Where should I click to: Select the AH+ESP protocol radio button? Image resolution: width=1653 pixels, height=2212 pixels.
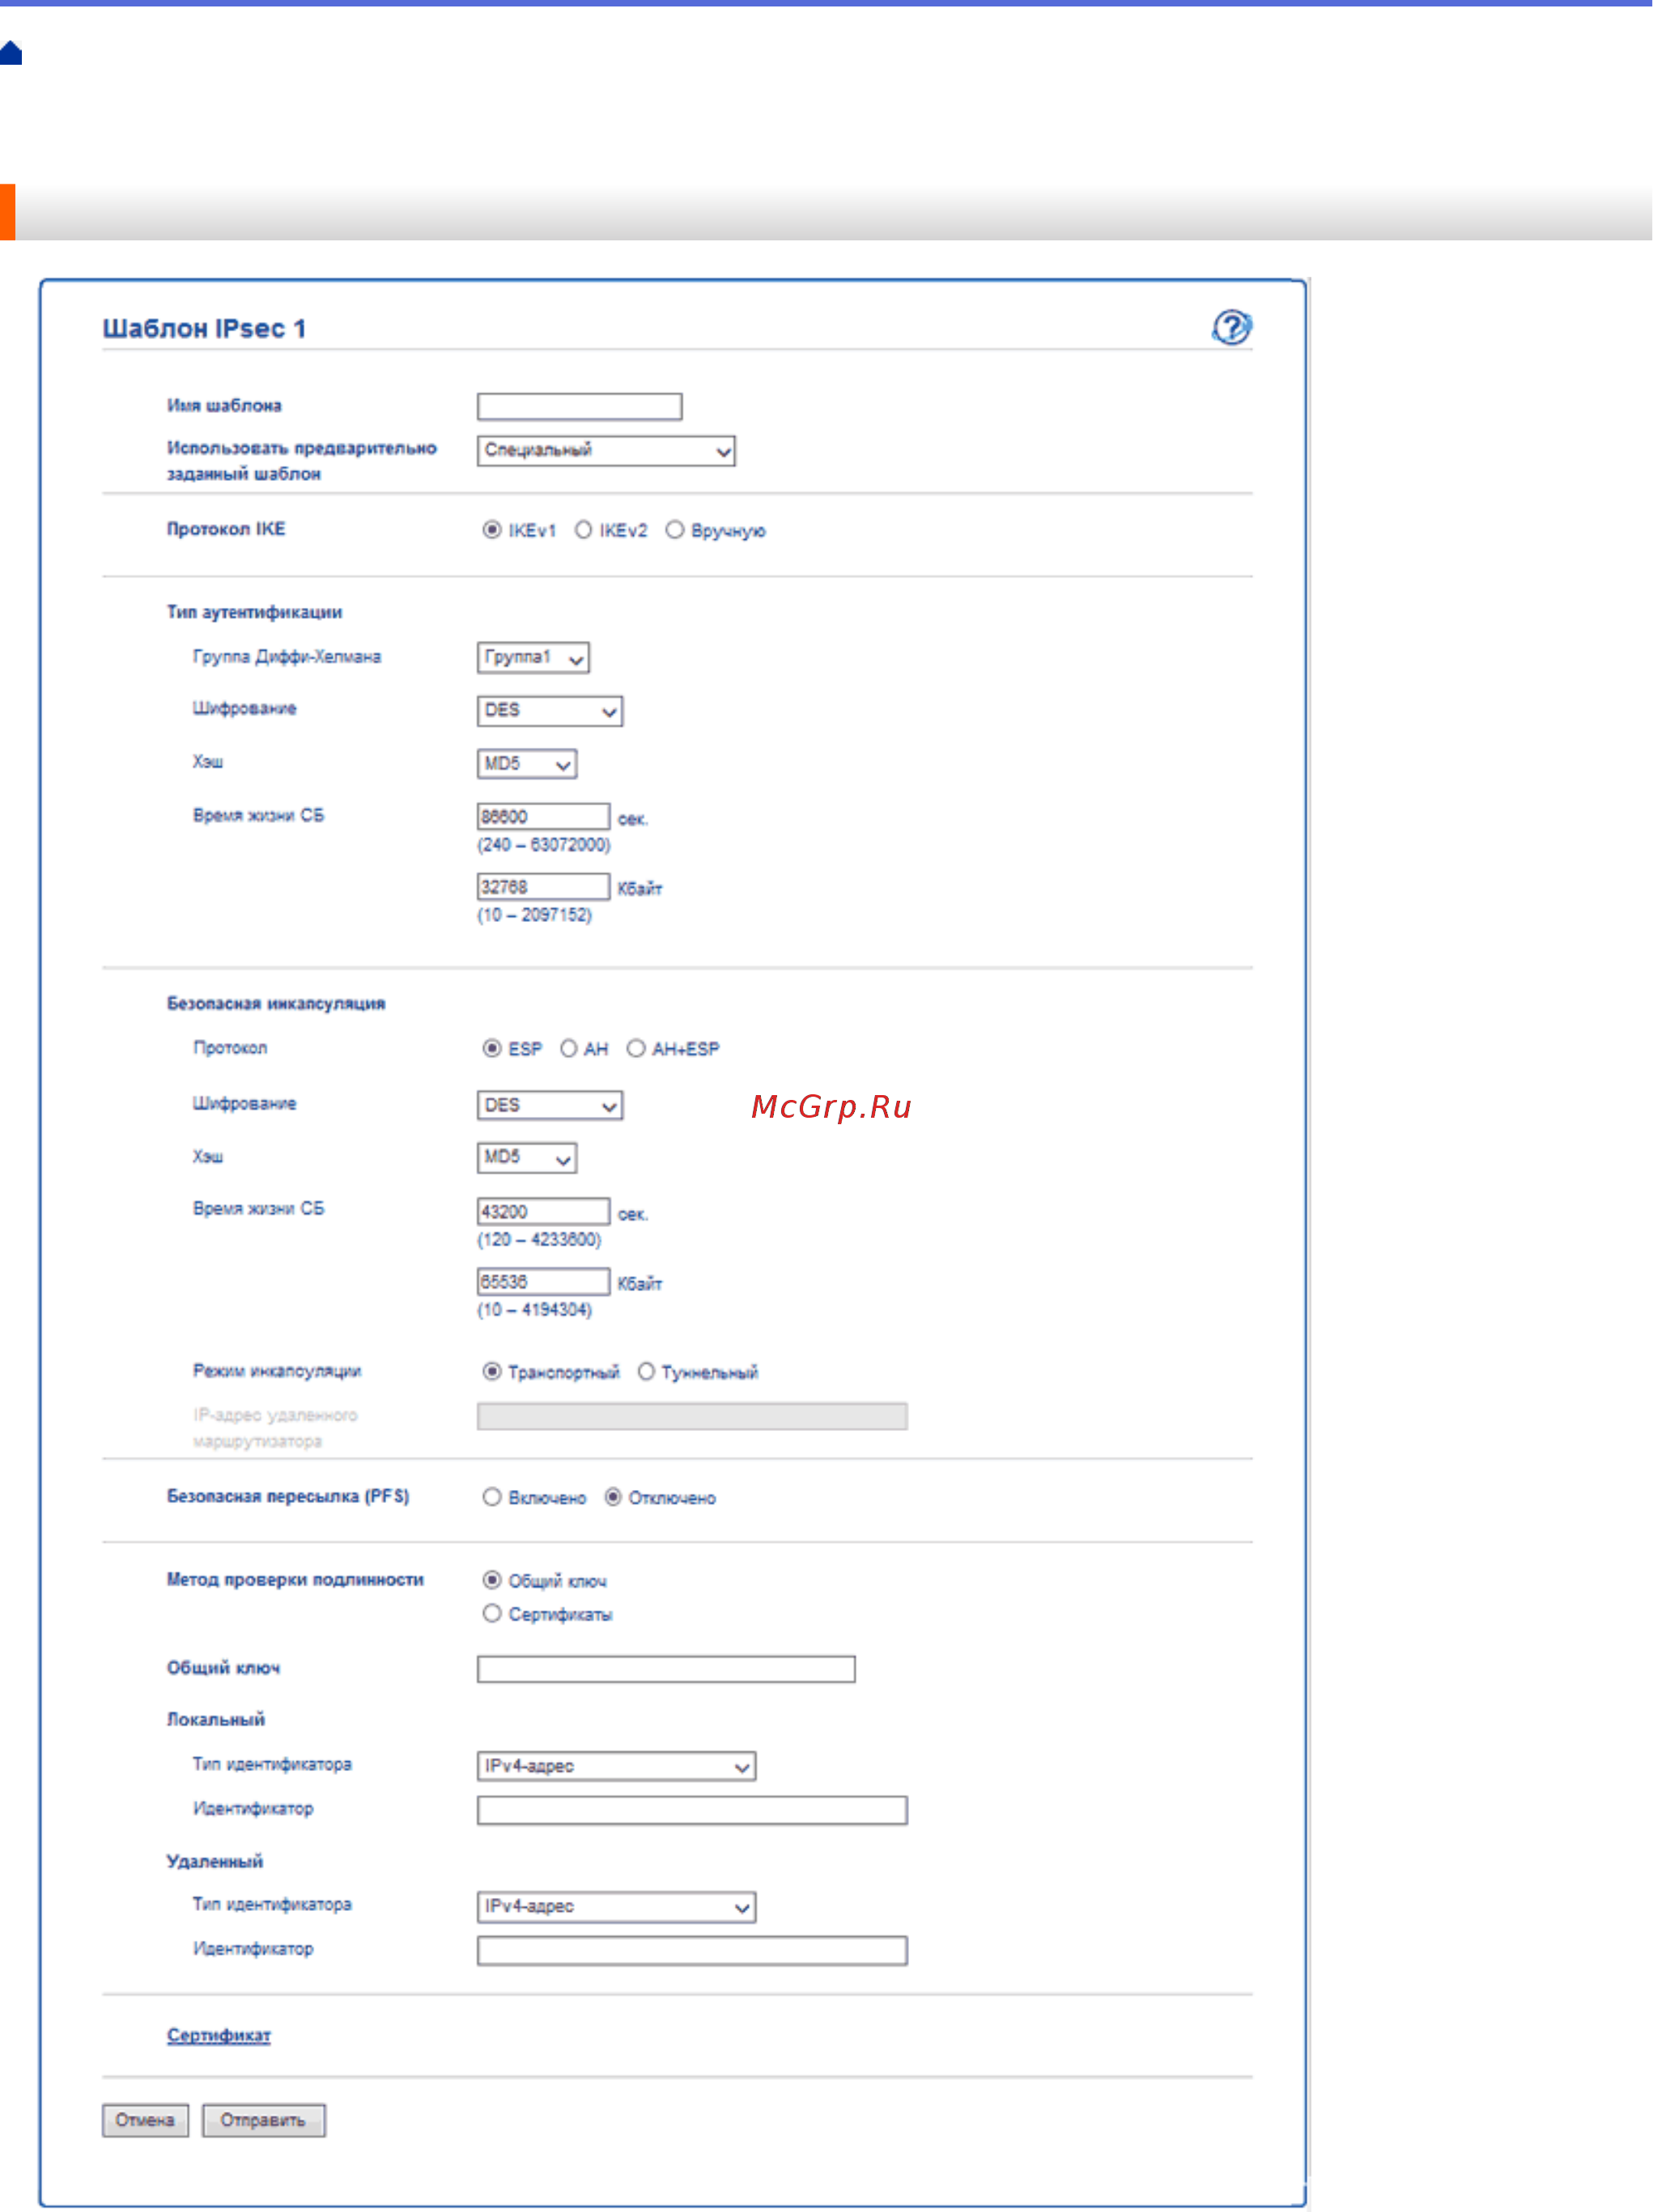coord(636,1048)
